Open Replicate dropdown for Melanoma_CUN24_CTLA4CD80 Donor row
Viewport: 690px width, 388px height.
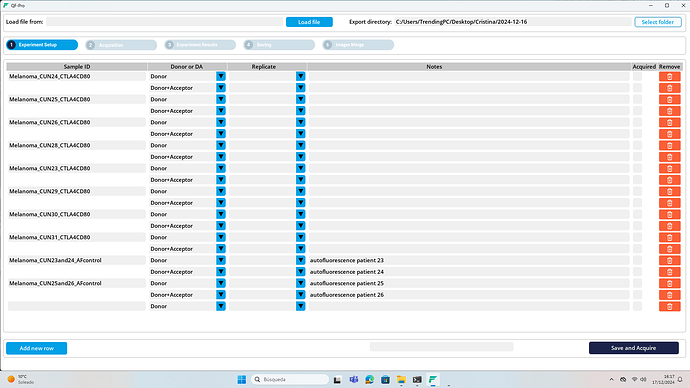(x=301, y=77)
